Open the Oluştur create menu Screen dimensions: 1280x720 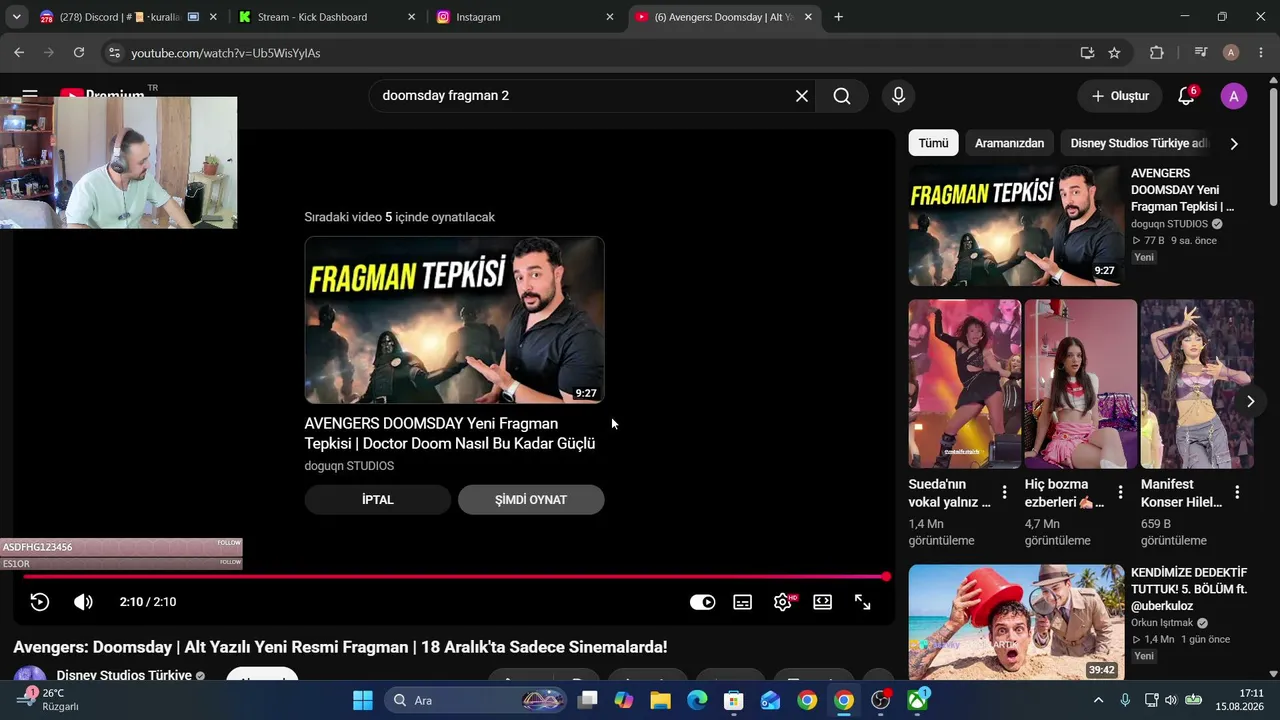point(1120,96)
